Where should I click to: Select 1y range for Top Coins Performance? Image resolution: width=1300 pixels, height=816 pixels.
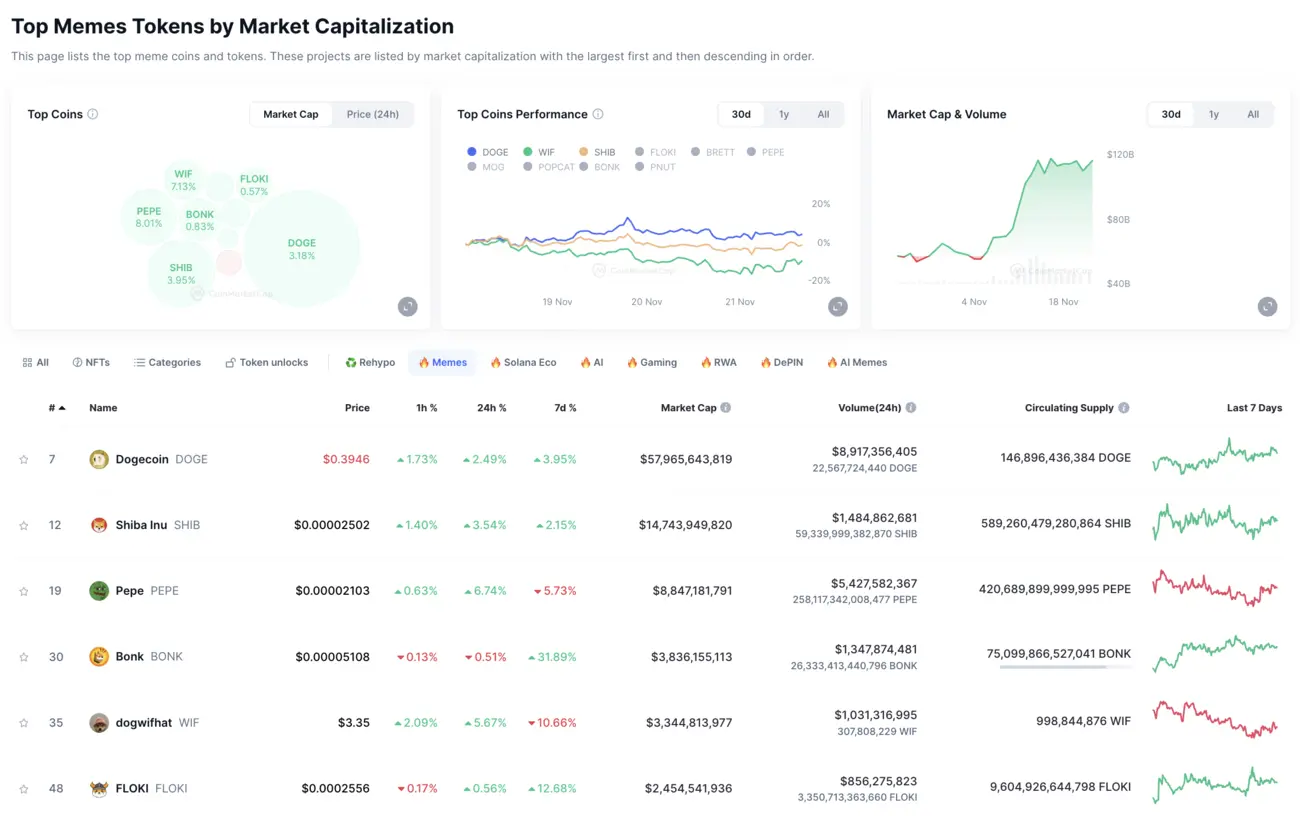[784, 114]
